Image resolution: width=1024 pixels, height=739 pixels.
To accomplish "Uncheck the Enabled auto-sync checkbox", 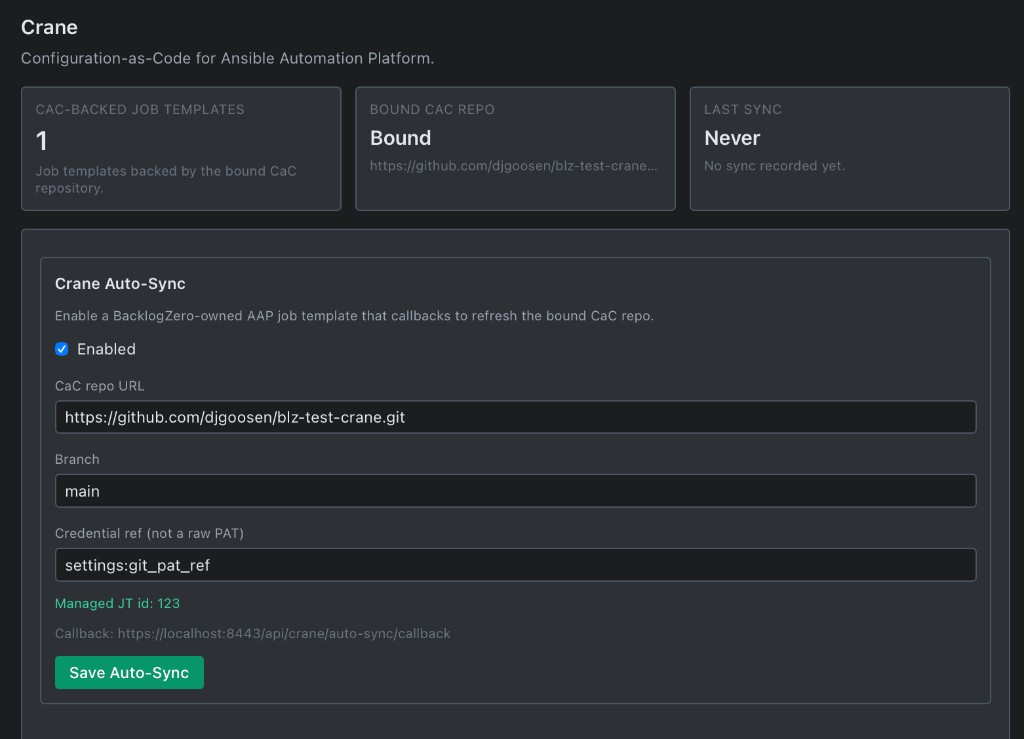I will click(x=61, y=349).
